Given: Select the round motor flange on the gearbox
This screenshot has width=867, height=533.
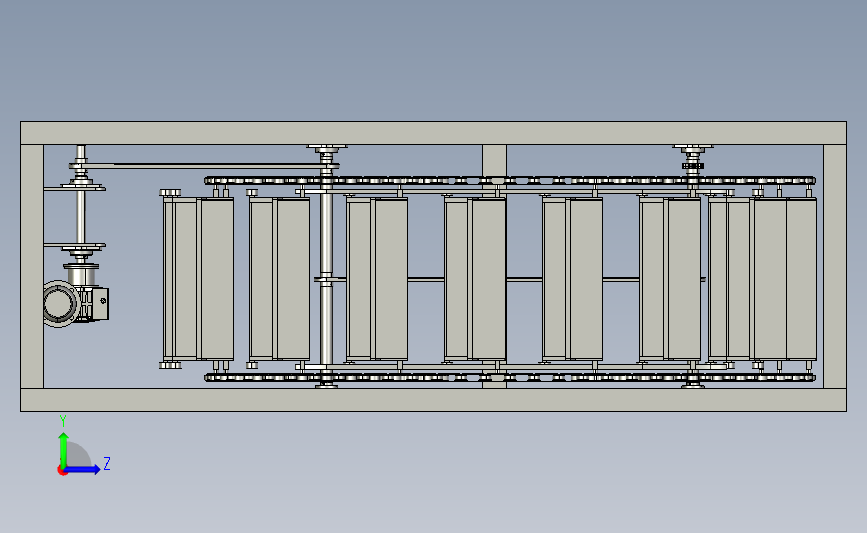Looking at the screenshot, I should (x=60, y=304).
